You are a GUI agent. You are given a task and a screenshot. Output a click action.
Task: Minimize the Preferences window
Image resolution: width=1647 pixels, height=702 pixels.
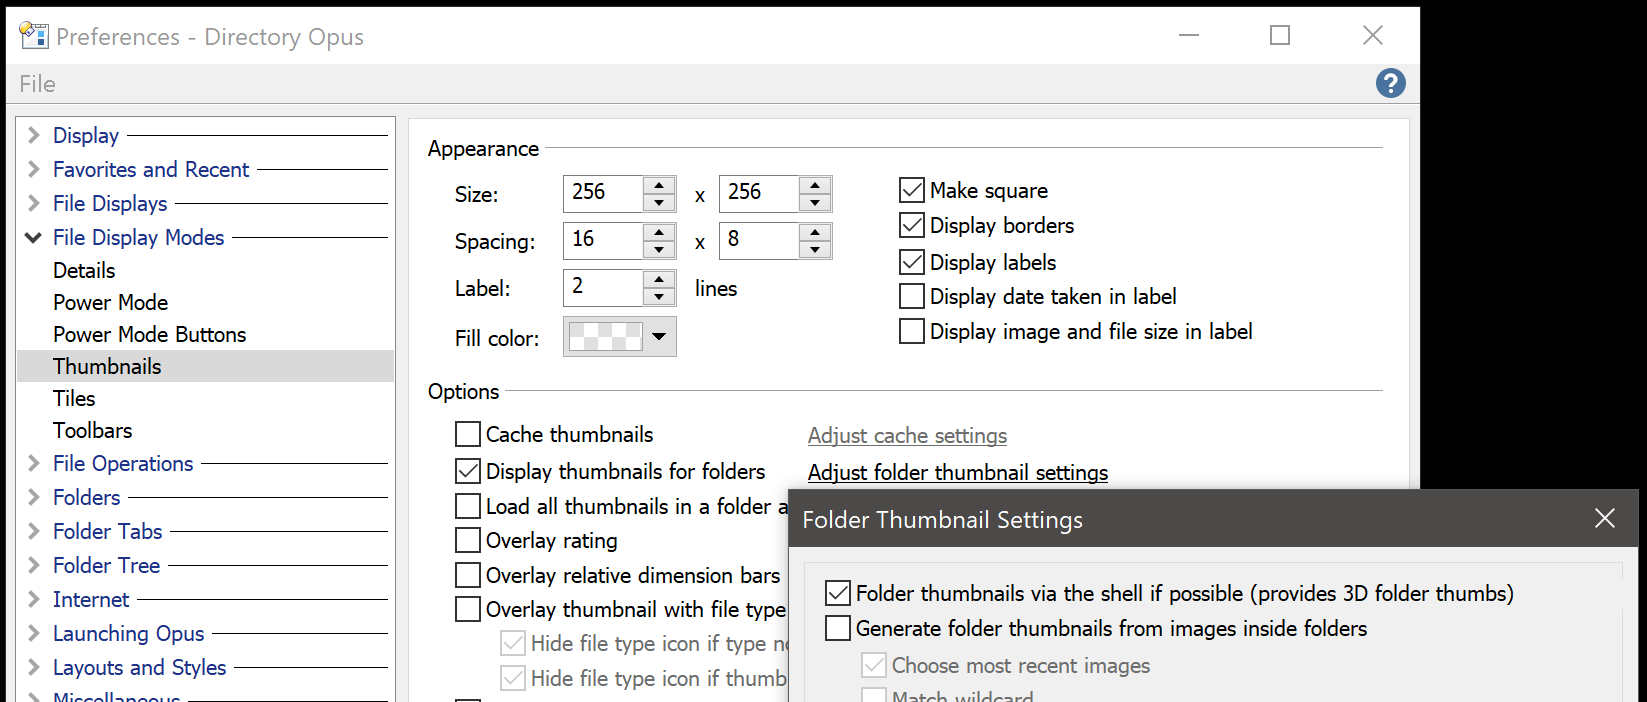pyautogui.click(x=1189, y=35)
